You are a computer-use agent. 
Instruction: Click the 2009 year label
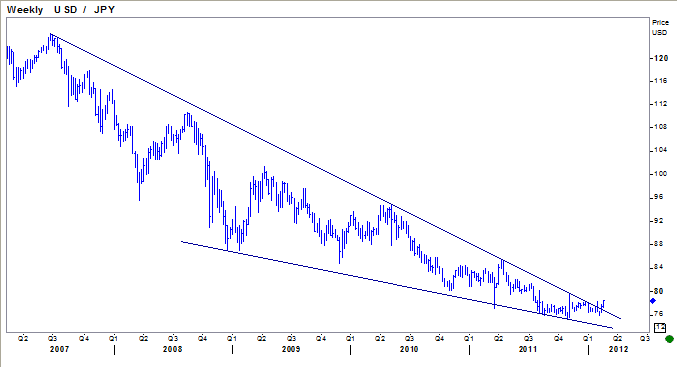(291, 349)
